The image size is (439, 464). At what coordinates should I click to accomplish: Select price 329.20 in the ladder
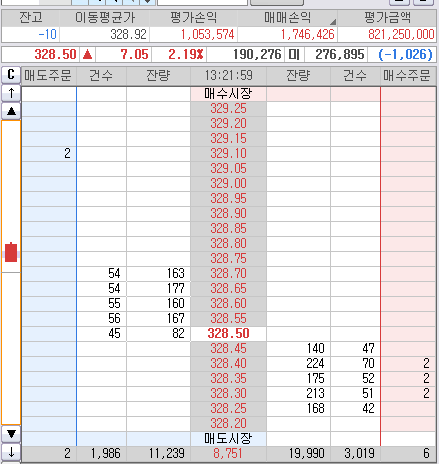click(x=228, y=124)
